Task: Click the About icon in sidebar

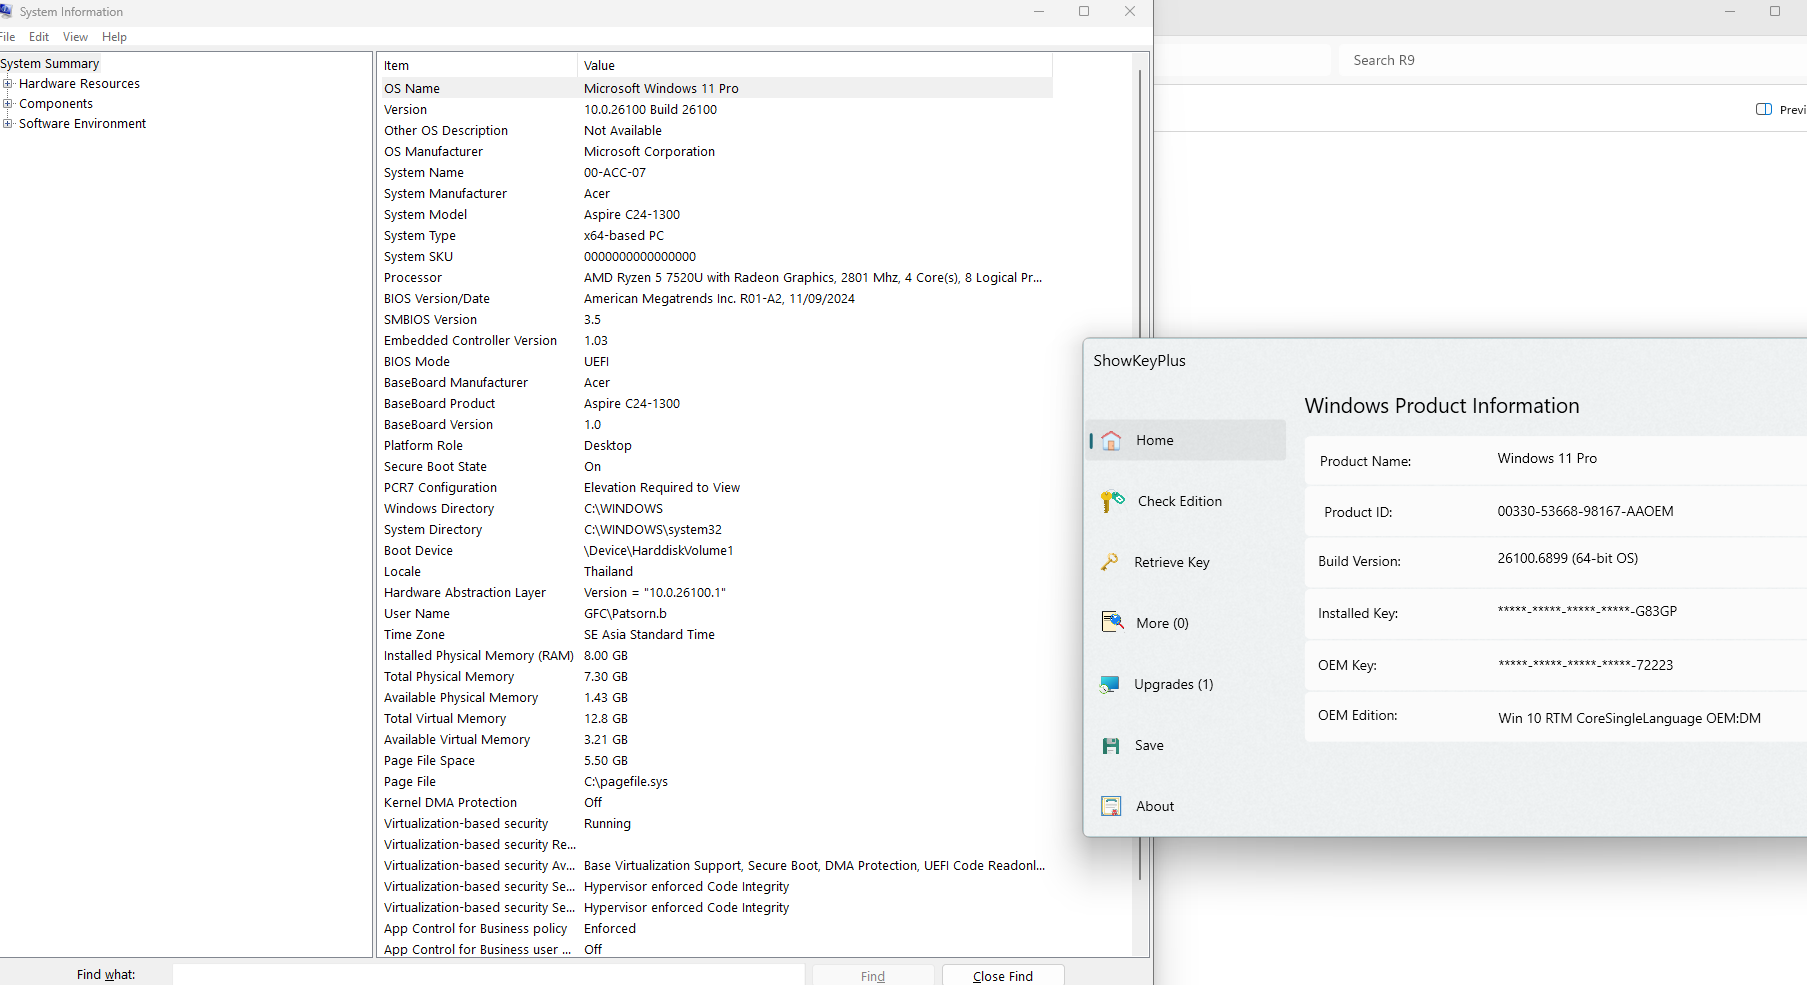Action: tap(1111, 806)
